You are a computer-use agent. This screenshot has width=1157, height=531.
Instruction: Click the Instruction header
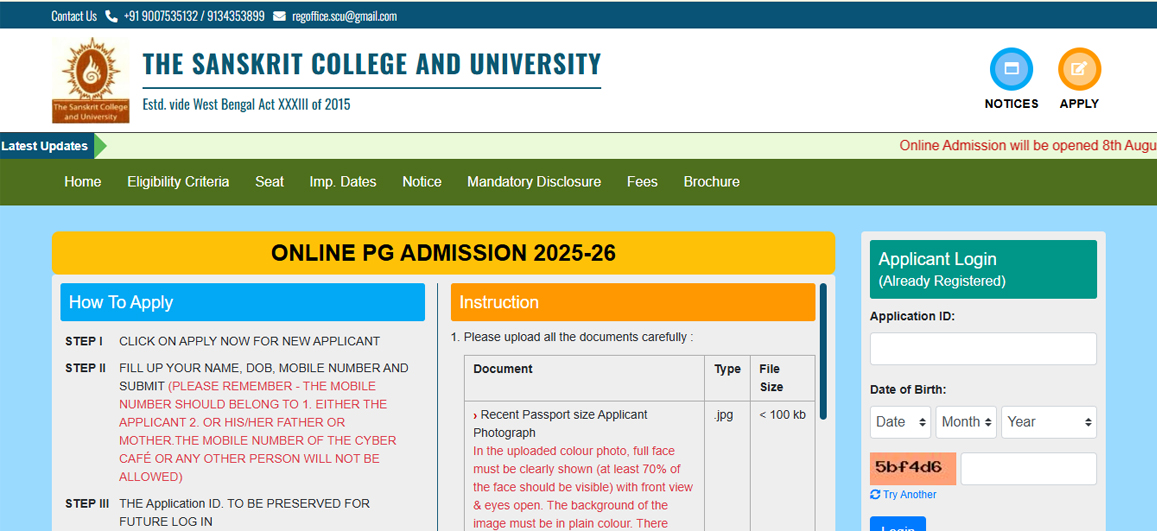pyautogui.click(x=633, y=302)
